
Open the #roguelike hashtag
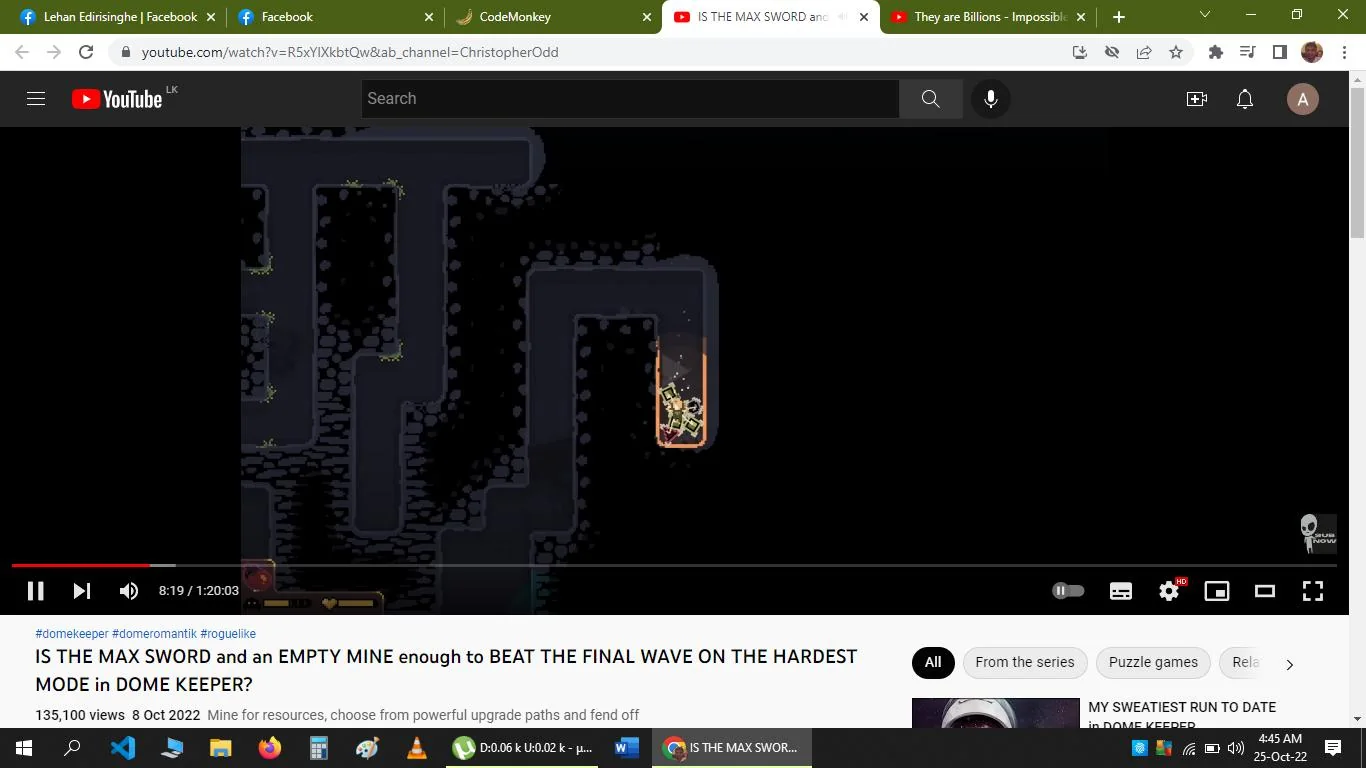pos(228,634)
